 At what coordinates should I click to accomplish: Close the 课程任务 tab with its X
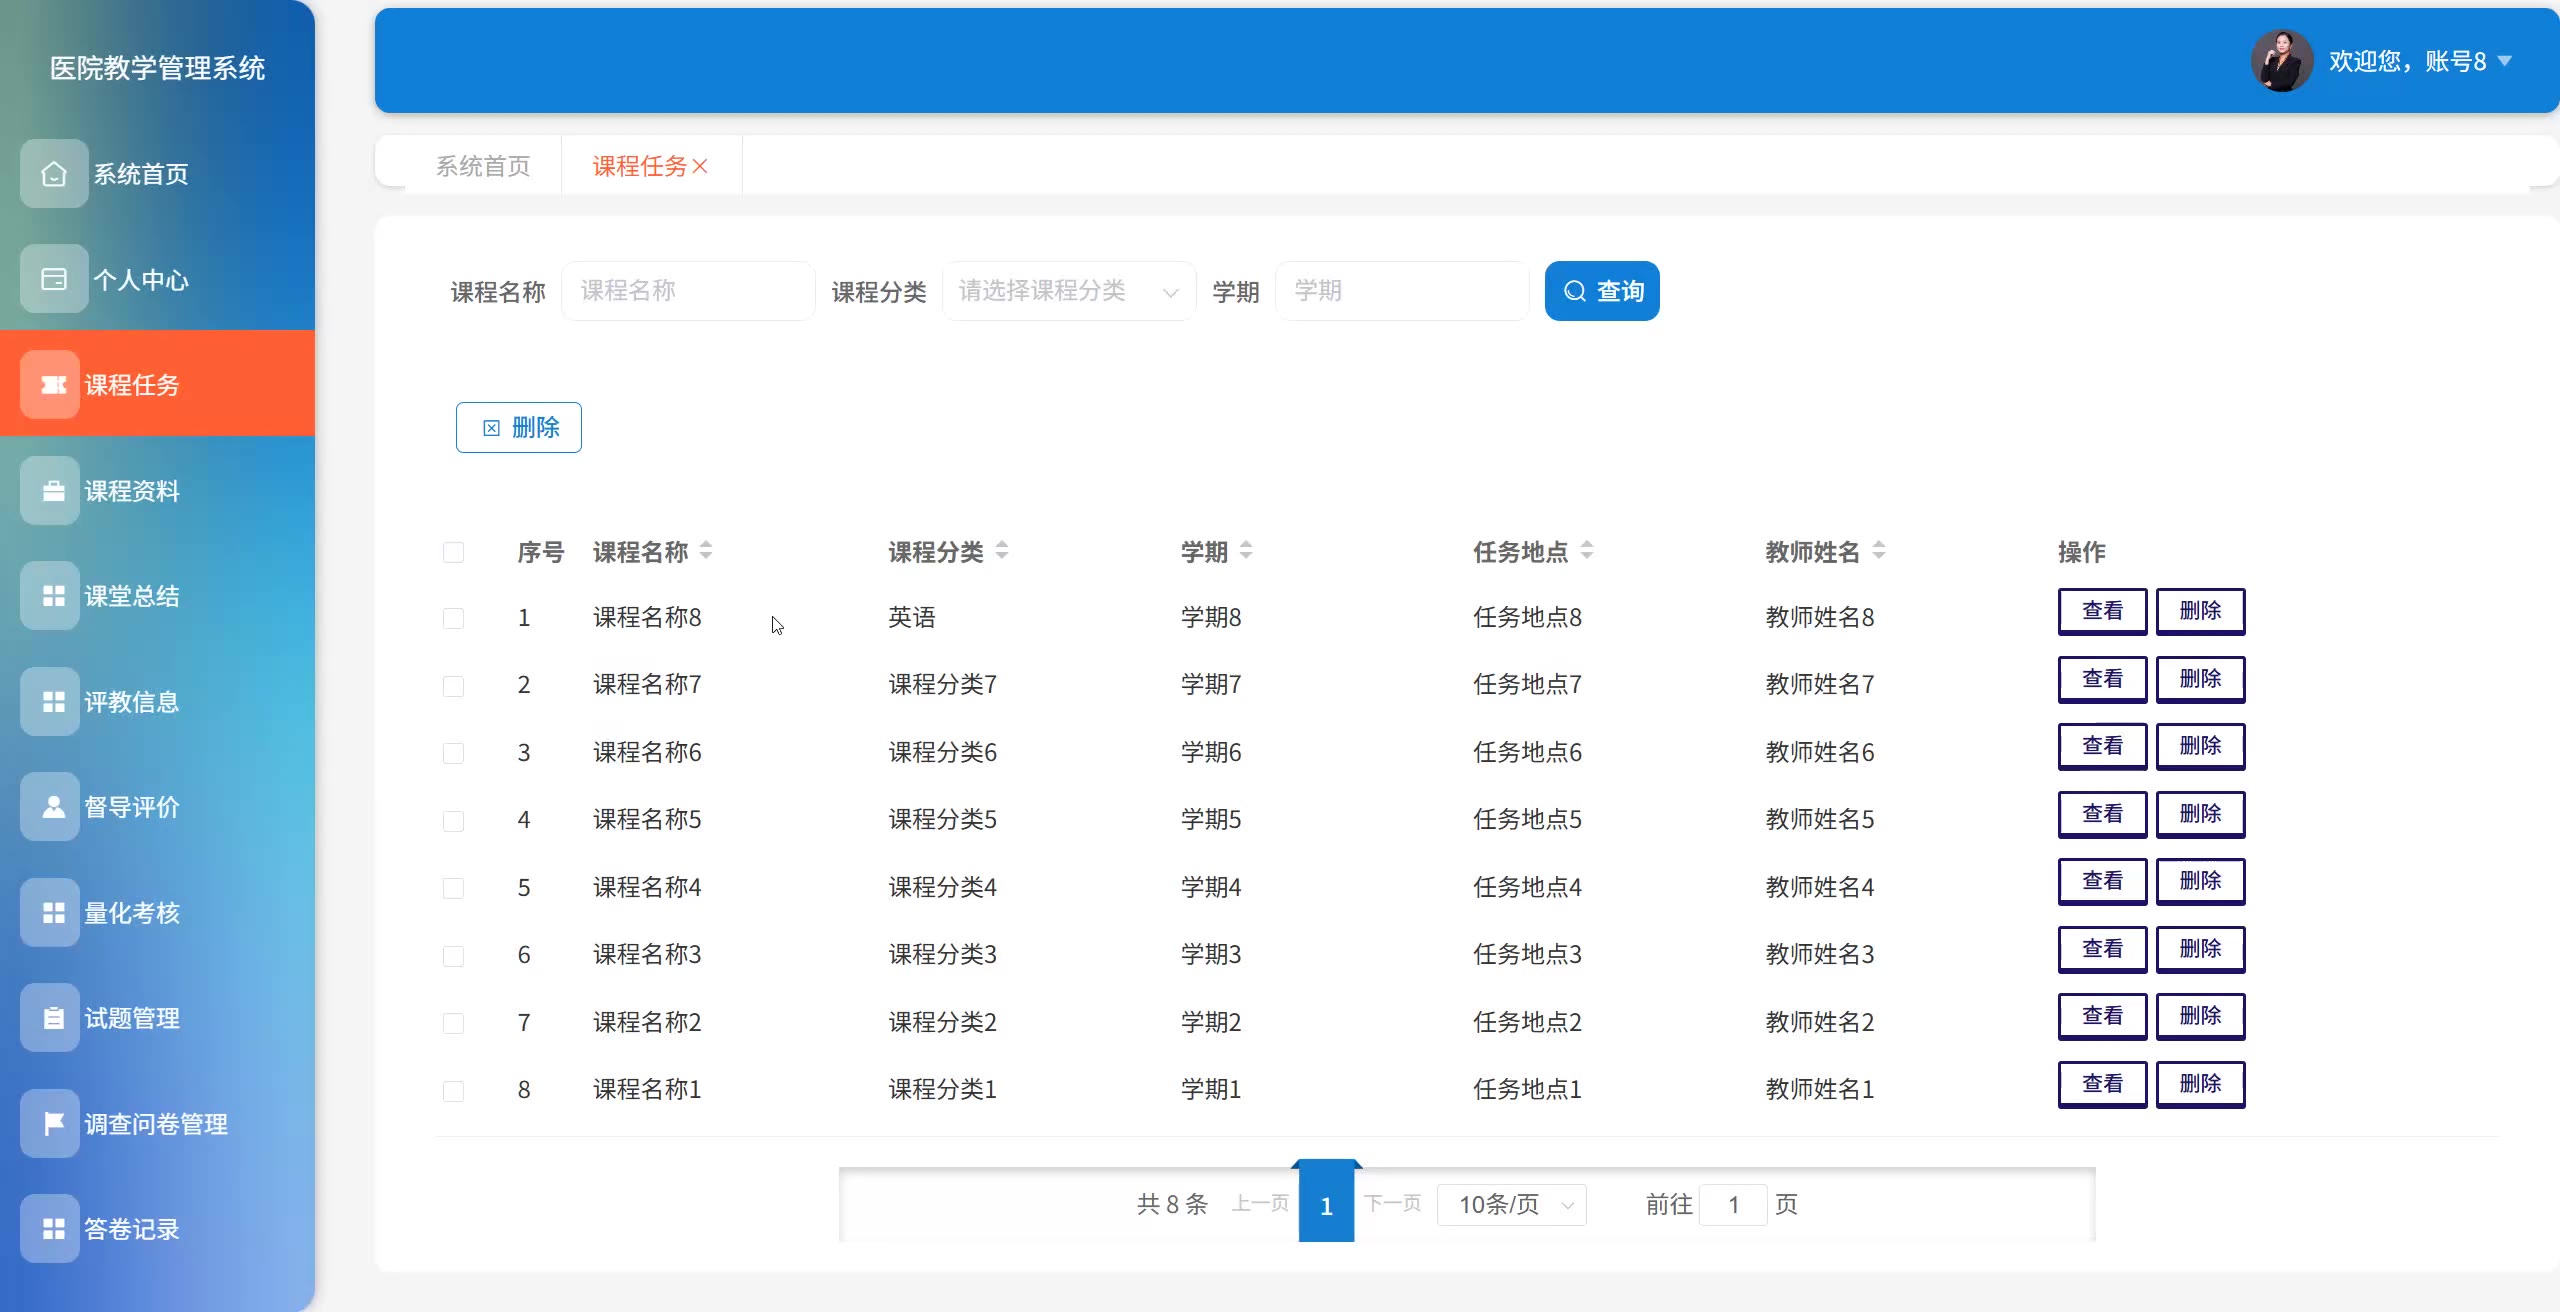click(x=700, y=166)
